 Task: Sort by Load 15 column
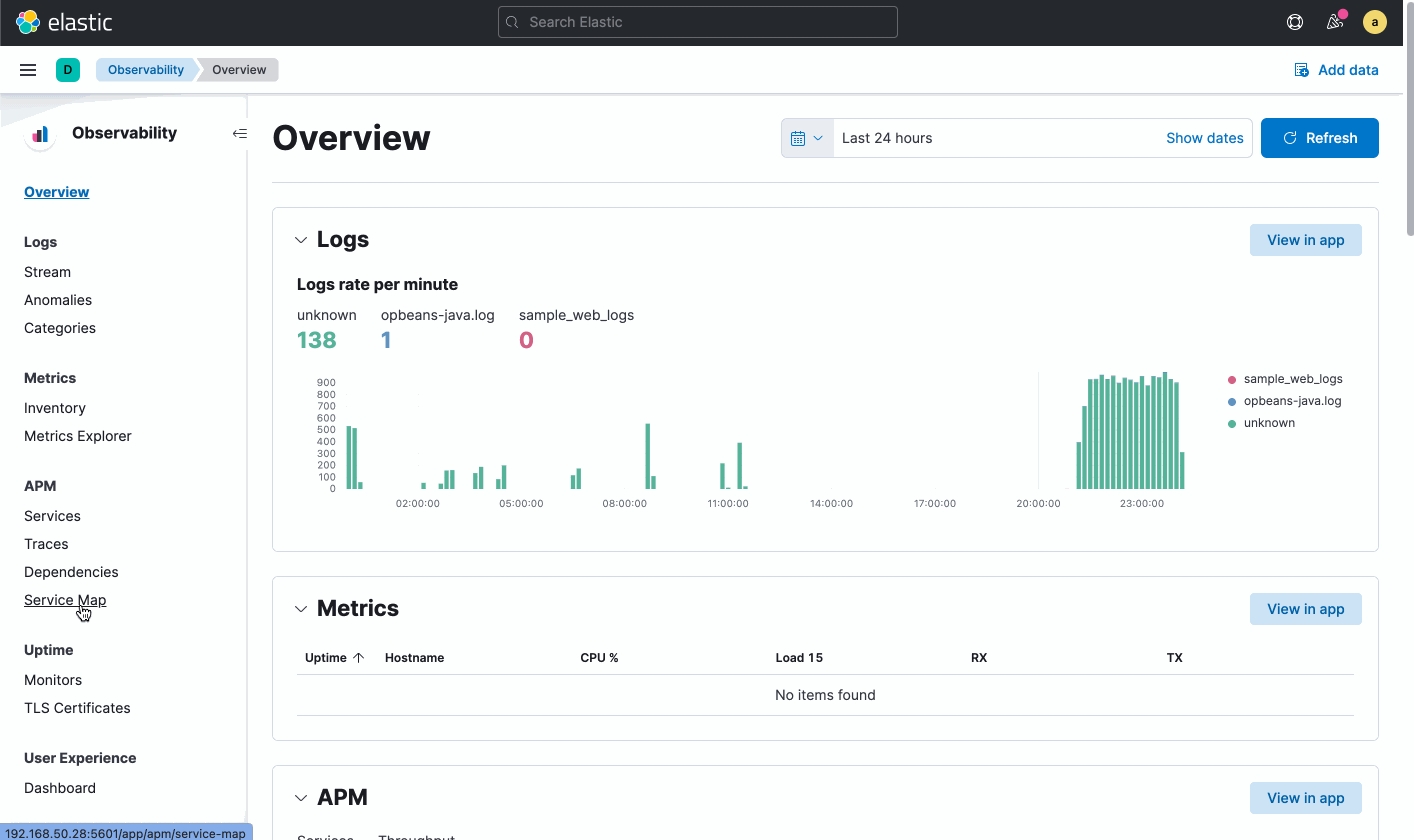click(799, 658)
